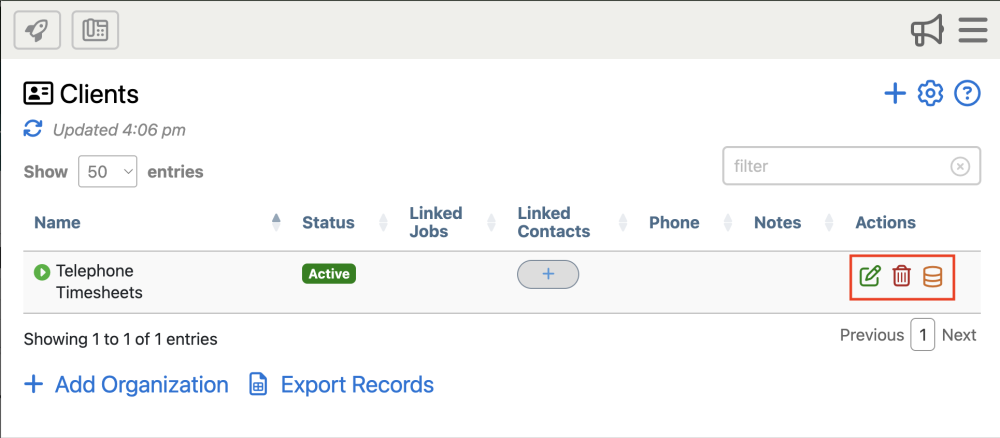1000x438 pixels.
Task: Sort table by Name column
Action: click(x=57, y=223)
